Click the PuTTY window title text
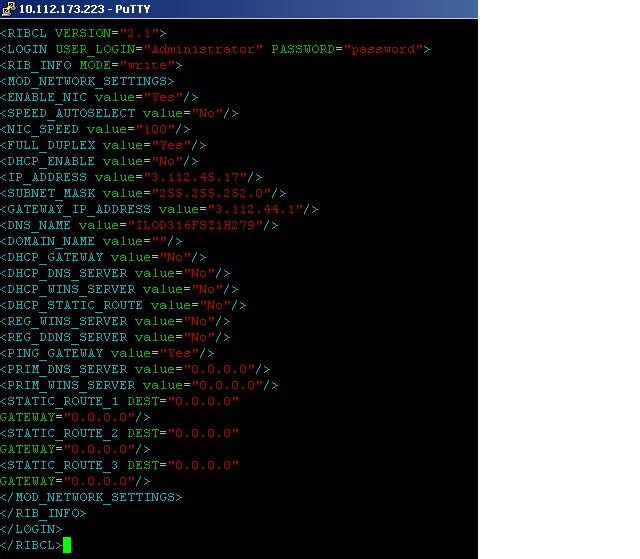This screenshot has height=559, width=640. pos(84,9)
